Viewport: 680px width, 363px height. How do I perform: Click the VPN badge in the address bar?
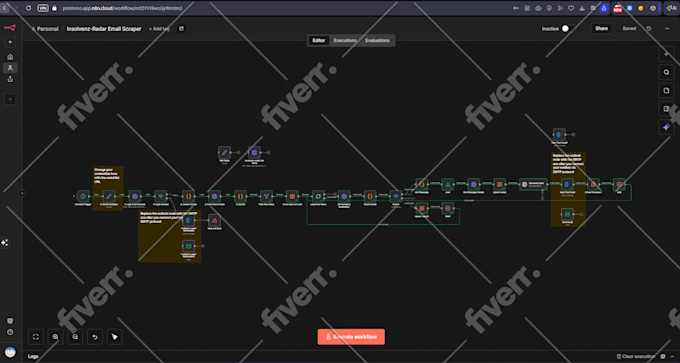coord(43,8)
